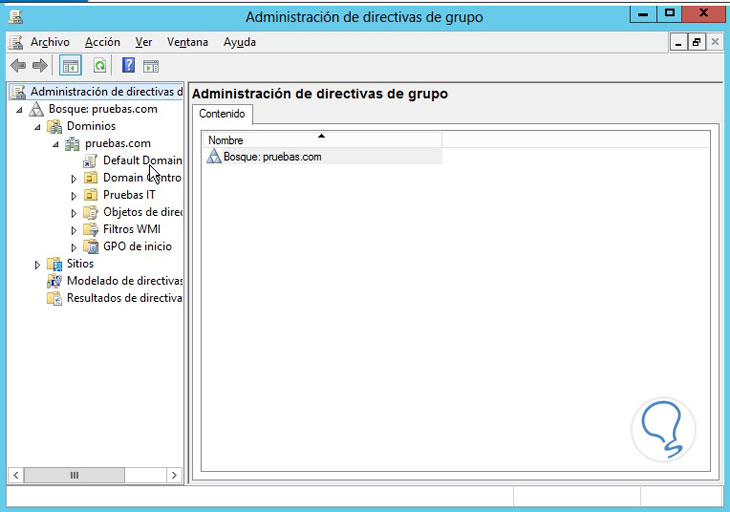The image size is (730, 512).
Task: Click the Domain Controllers OU folder icon
Action: pyautogui.click(x=90, y=178)
